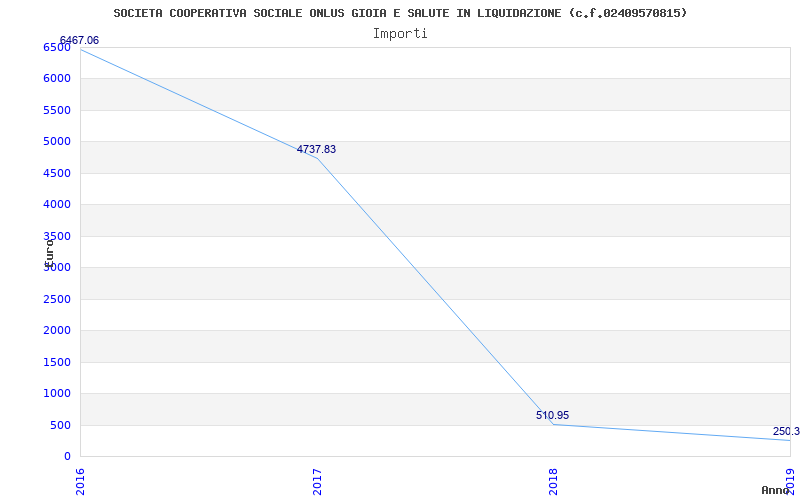Select the 'Importi' subtitle text

pos(400,34)
